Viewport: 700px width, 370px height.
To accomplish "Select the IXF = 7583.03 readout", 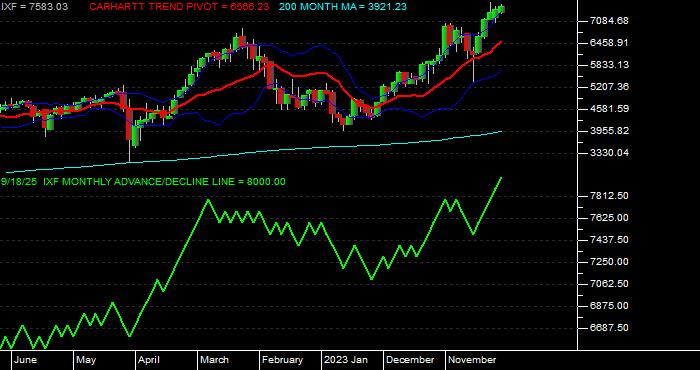I will click(34, 7).
